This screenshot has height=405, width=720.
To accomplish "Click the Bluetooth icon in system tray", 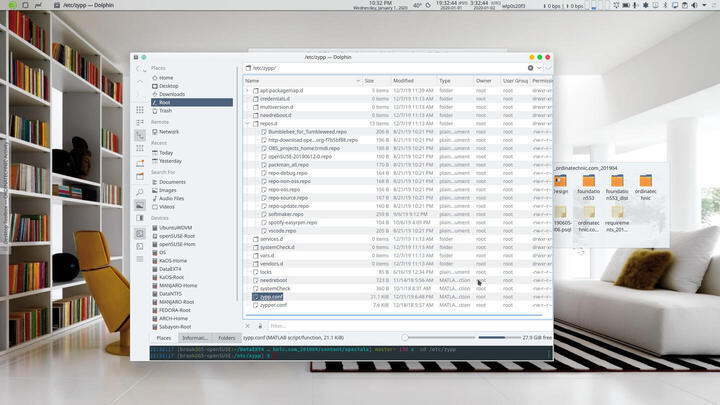I will (664, 5).
